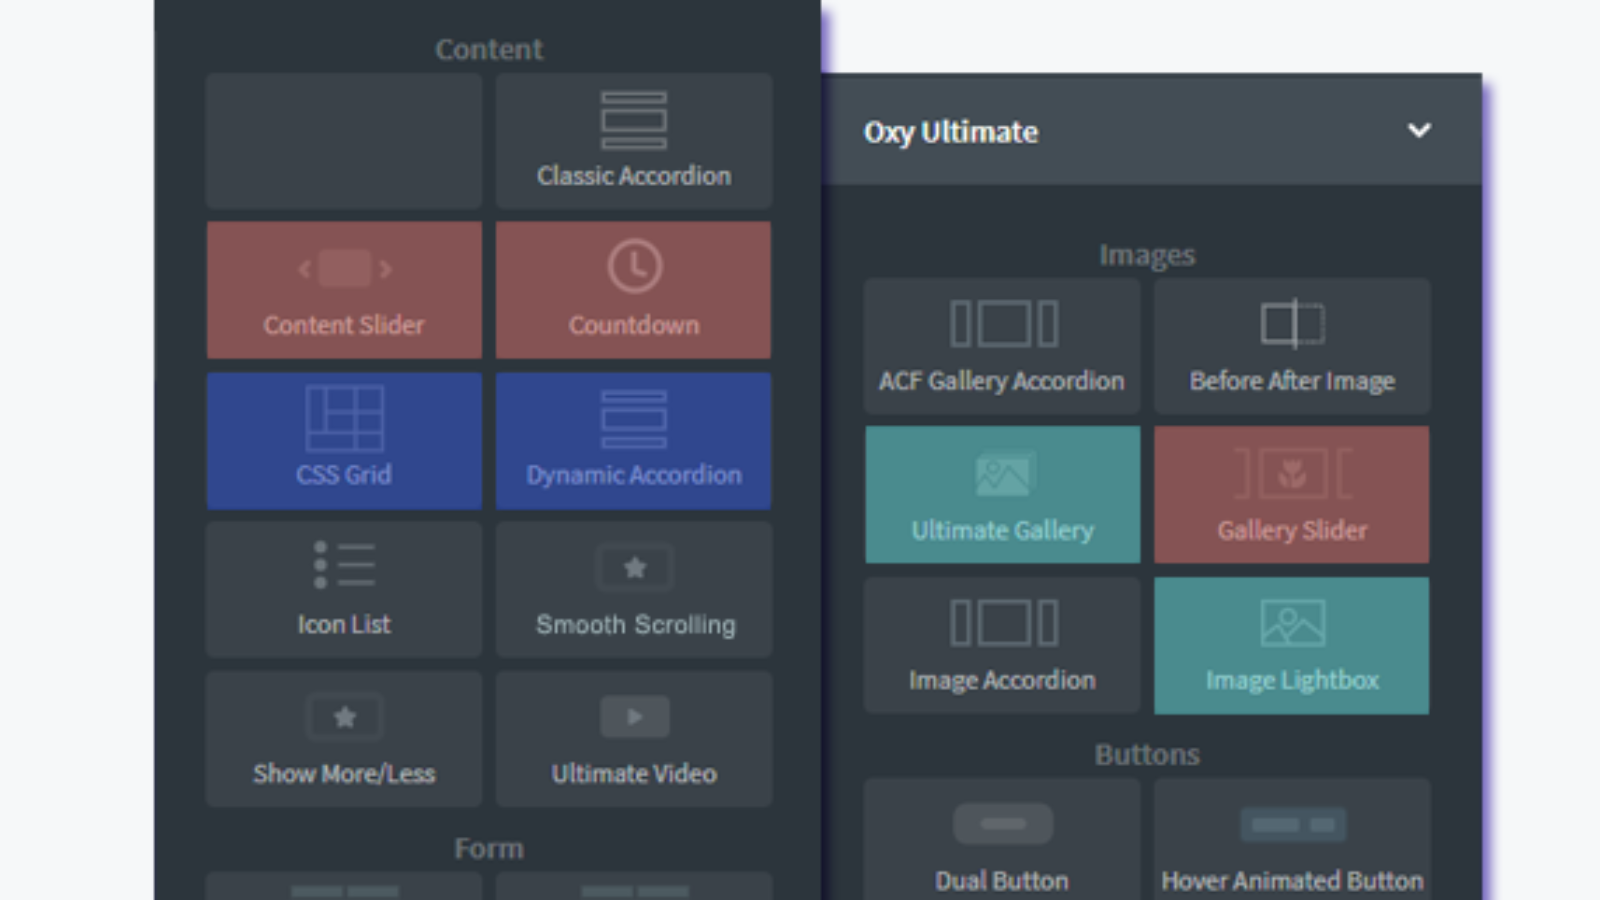The width and height of the screenshot is (1600, 900).
Task: Collapse the Oxy Ultimate section chevron
Action: (1419, 130)
